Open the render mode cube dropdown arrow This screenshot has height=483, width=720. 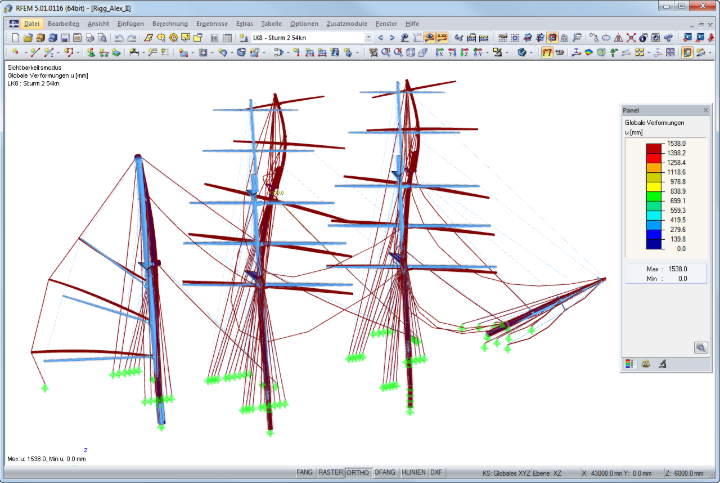pos(530,53)
